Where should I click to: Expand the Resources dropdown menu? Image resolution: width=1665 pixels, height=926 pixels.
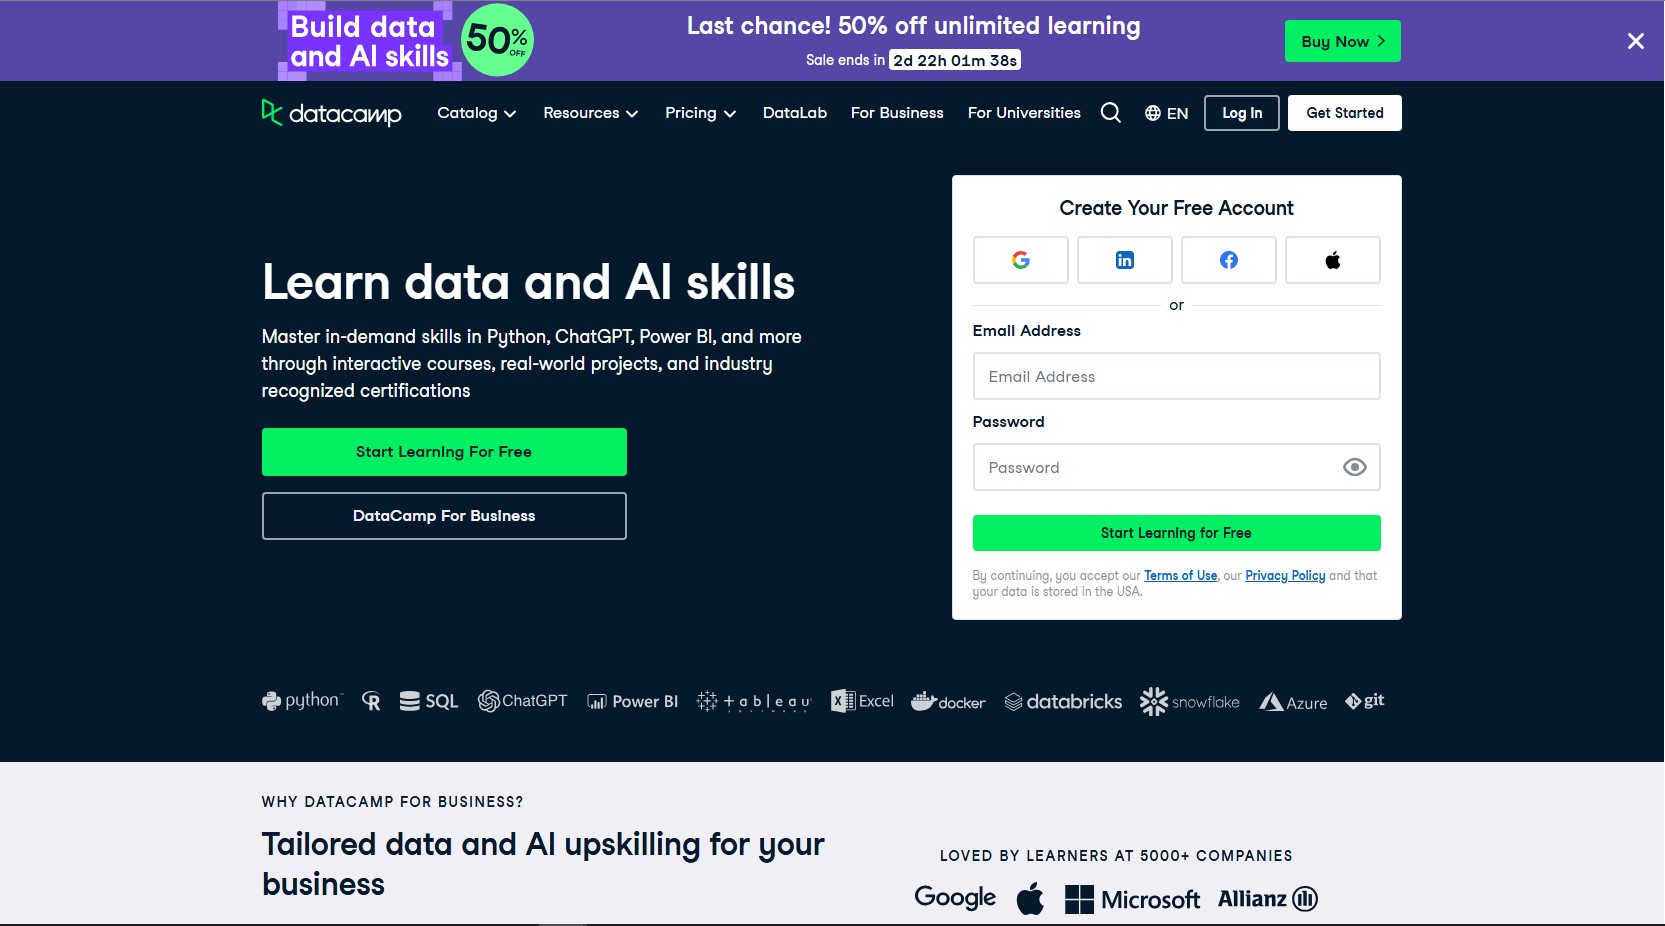[590, 113]
